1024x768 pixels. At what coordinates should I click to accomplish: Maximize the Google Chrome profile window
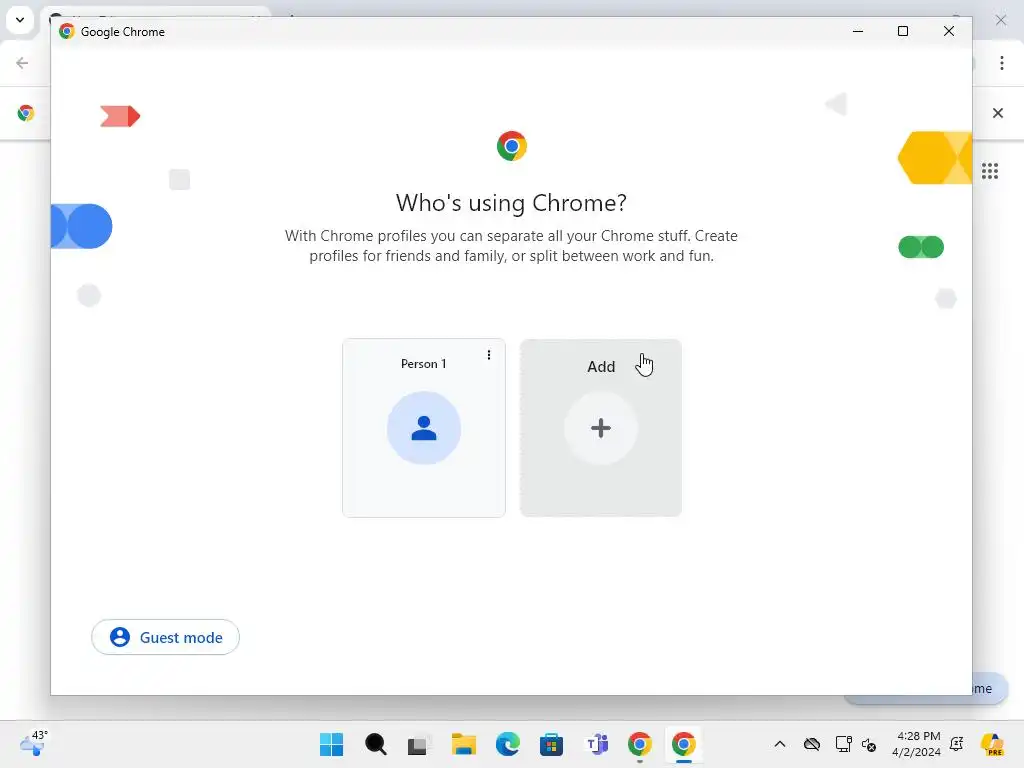[x=903, y=31]
